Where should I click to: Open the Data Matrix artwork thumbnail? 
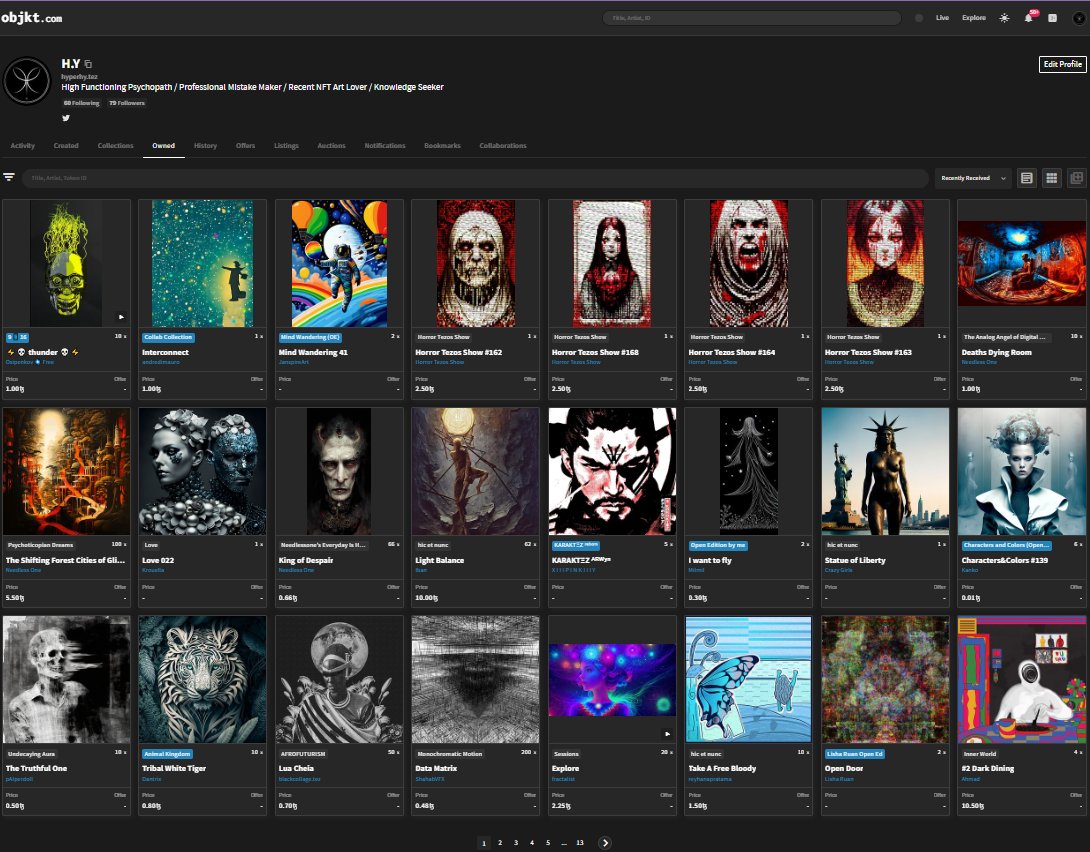coord(475,679)
